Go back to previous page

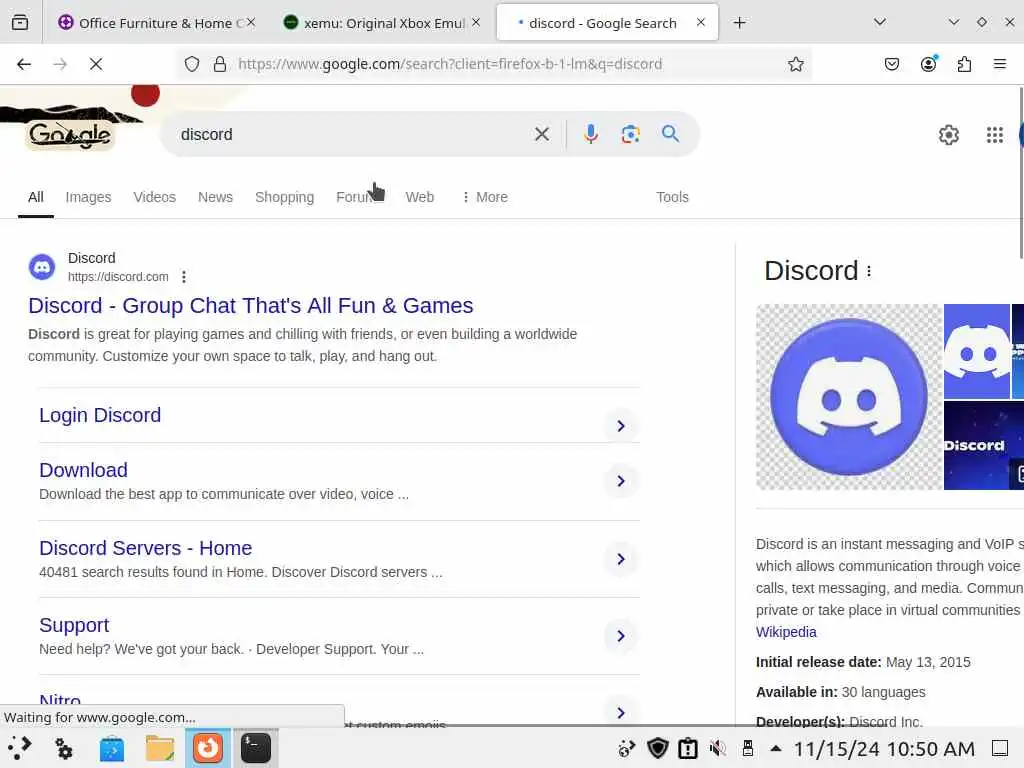coord(24,64)
